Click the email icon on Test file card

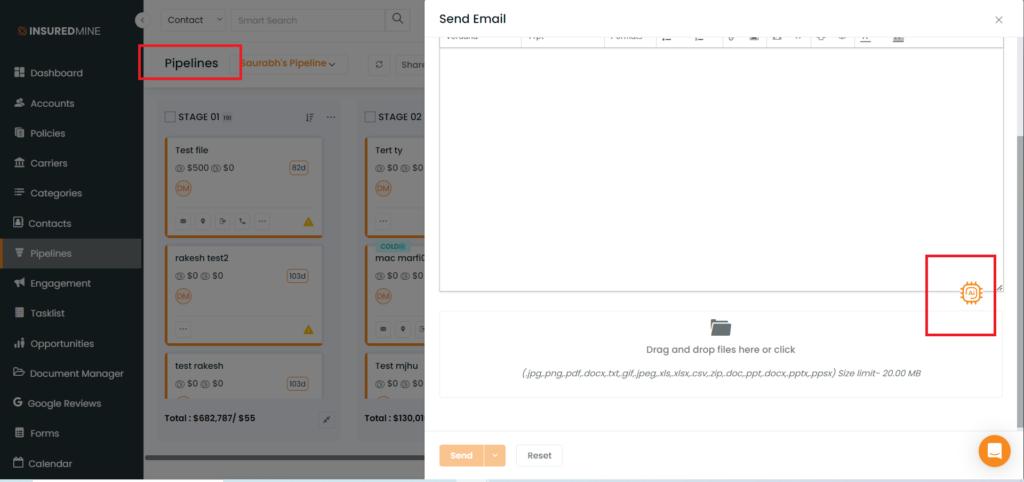[182, 221]
